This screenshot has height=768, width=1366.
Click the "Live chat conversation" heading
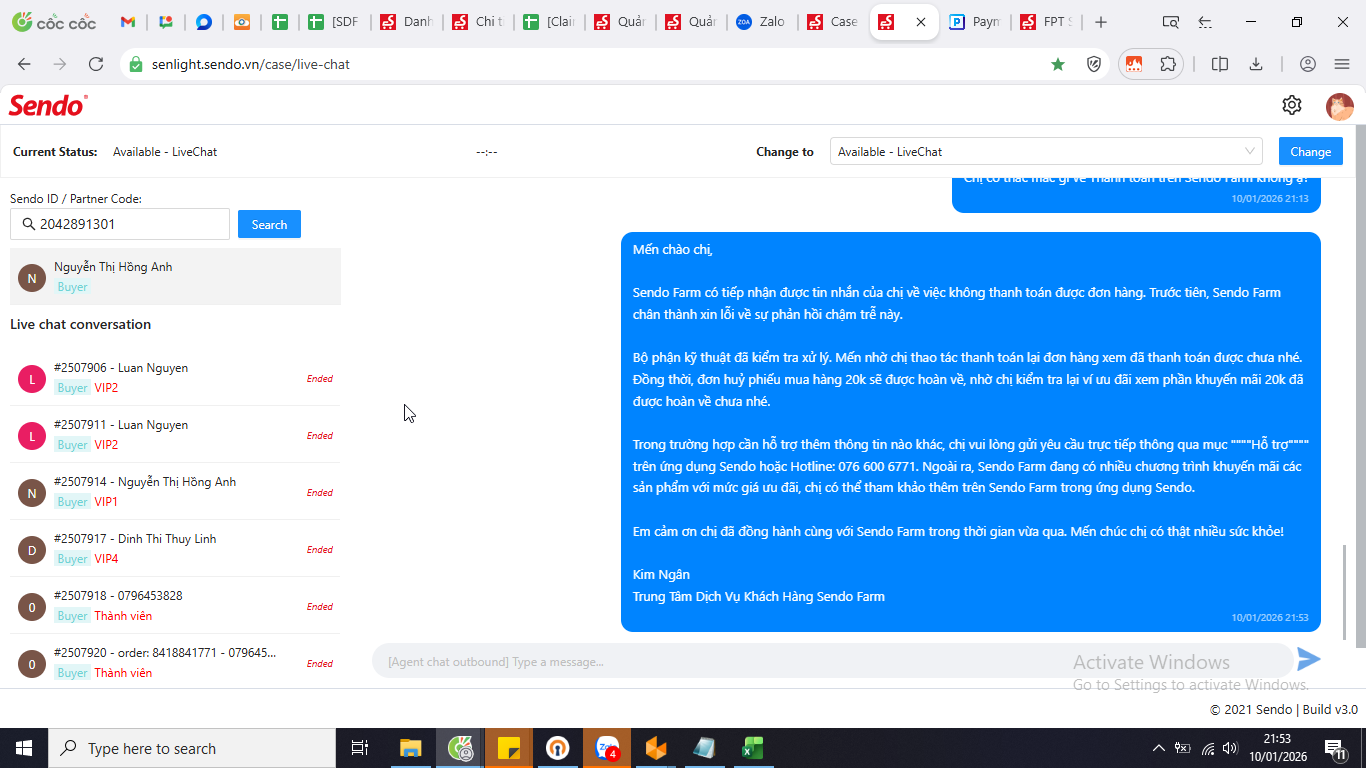click(81, 324)
